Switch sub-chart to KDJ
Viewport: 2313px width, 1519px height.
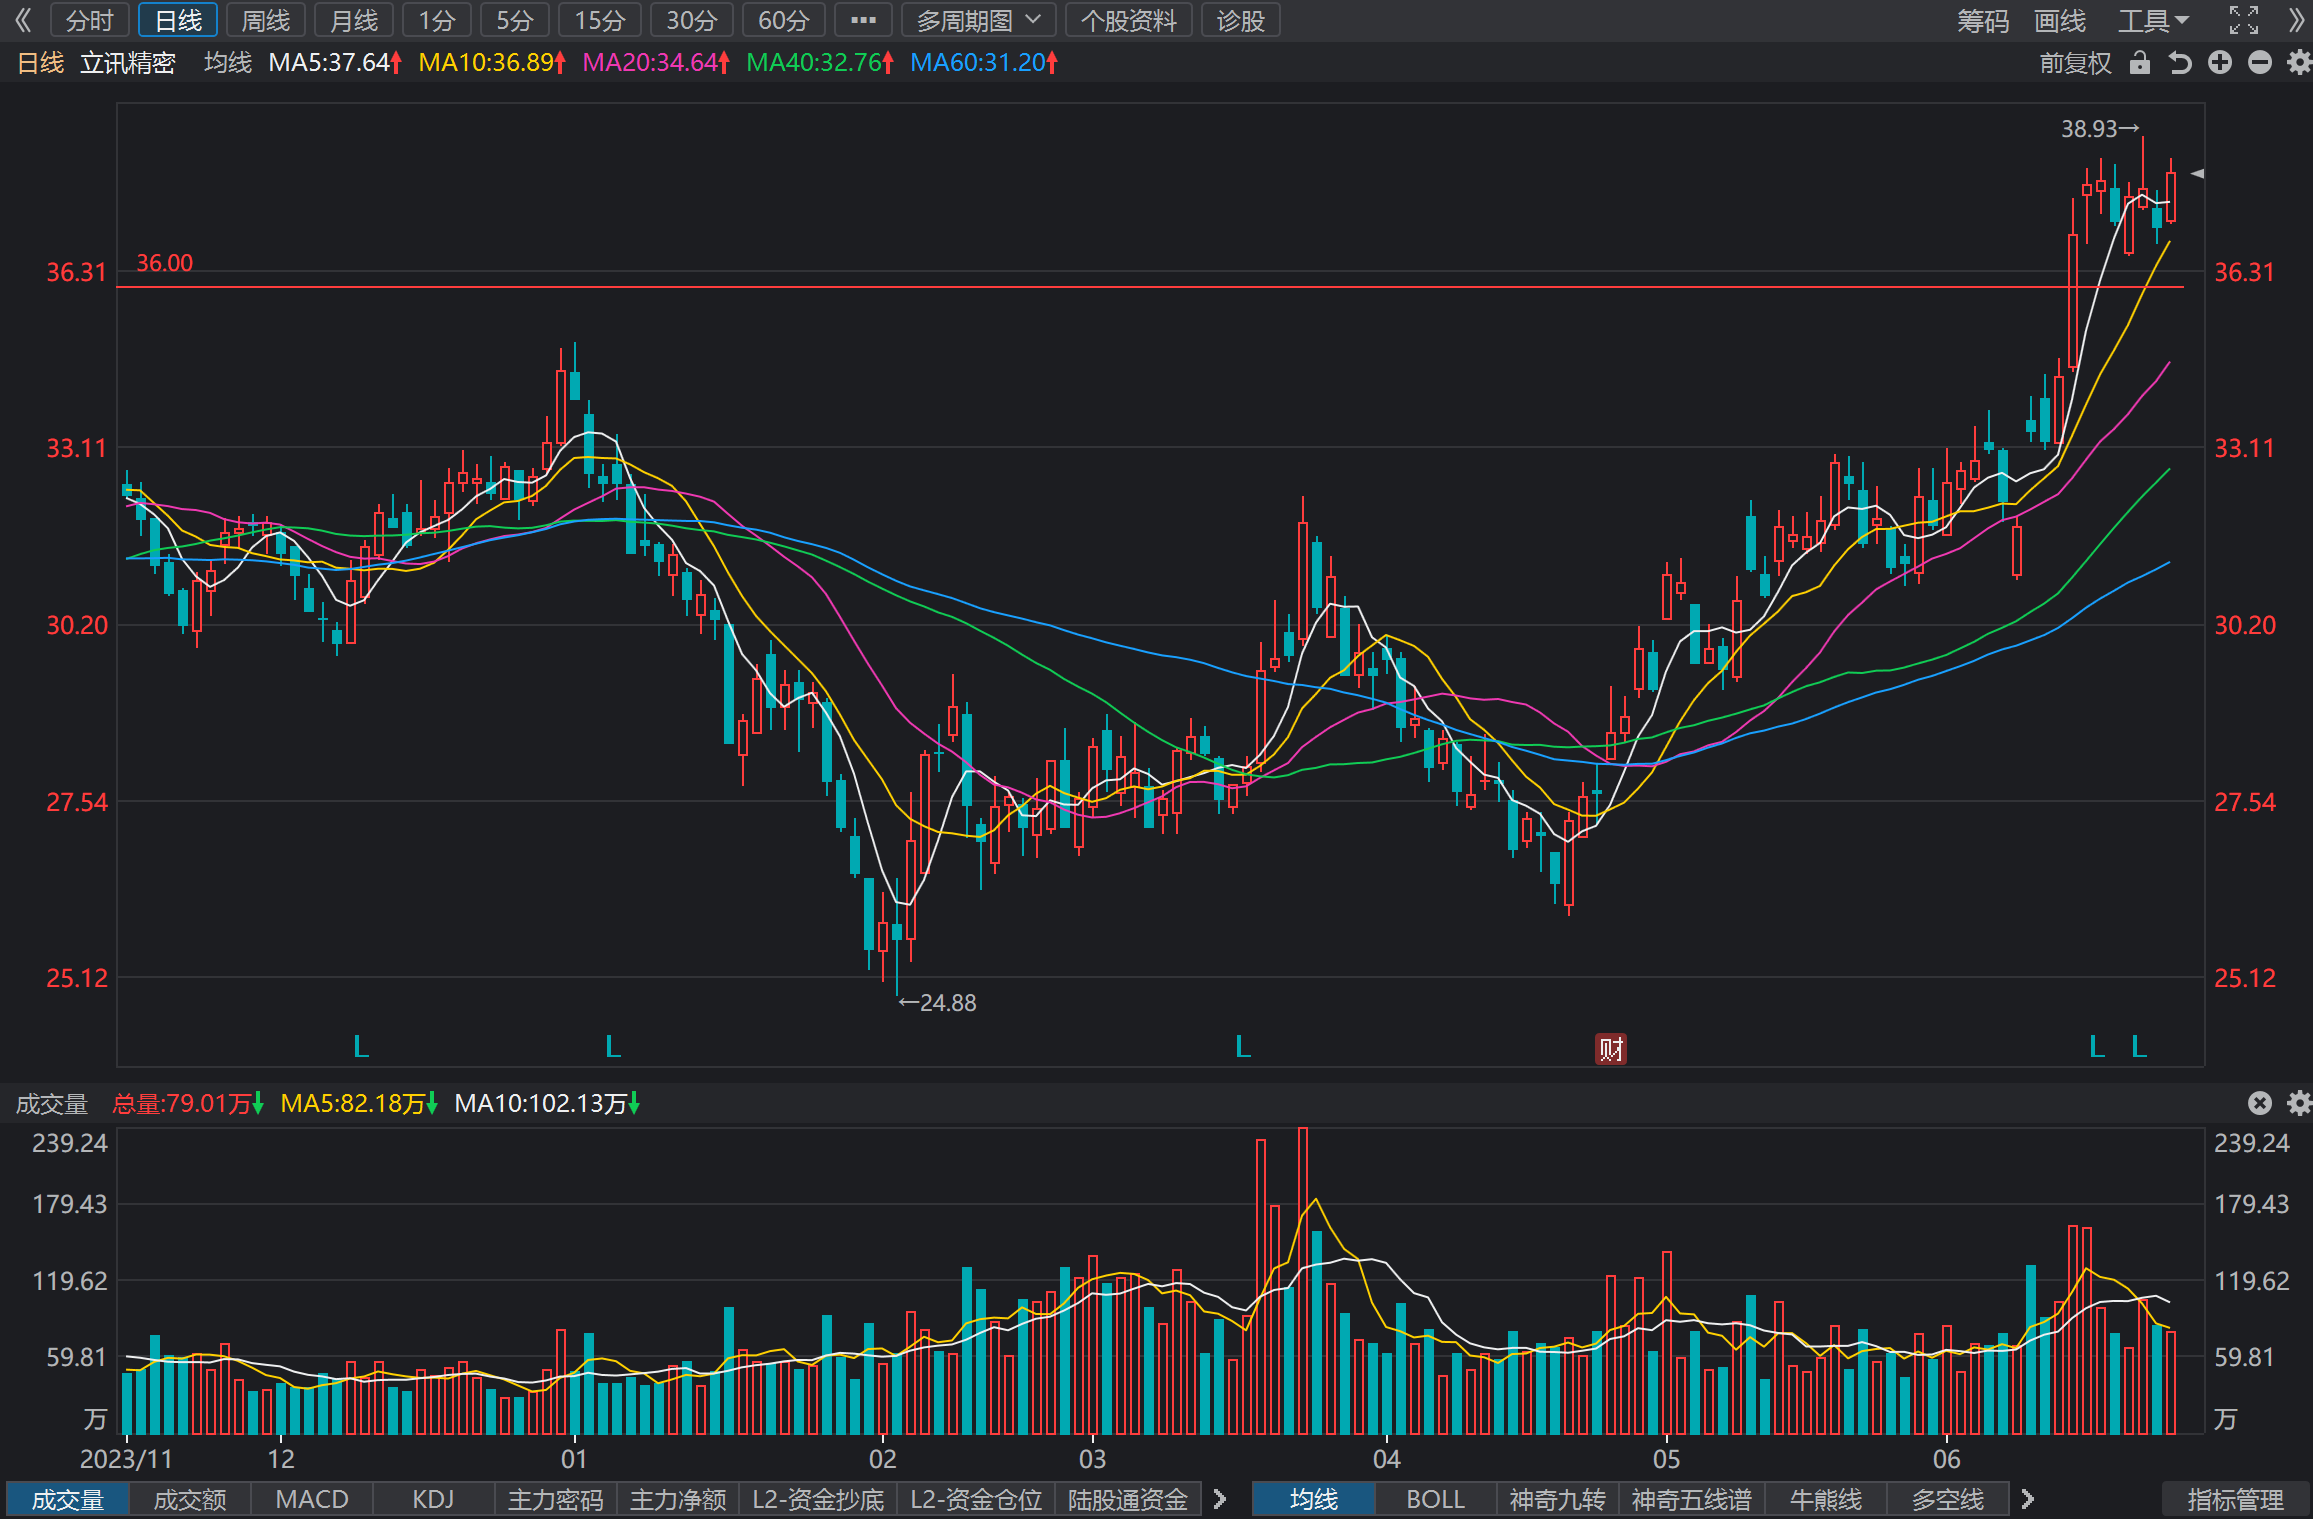[x=434, y=1499]
